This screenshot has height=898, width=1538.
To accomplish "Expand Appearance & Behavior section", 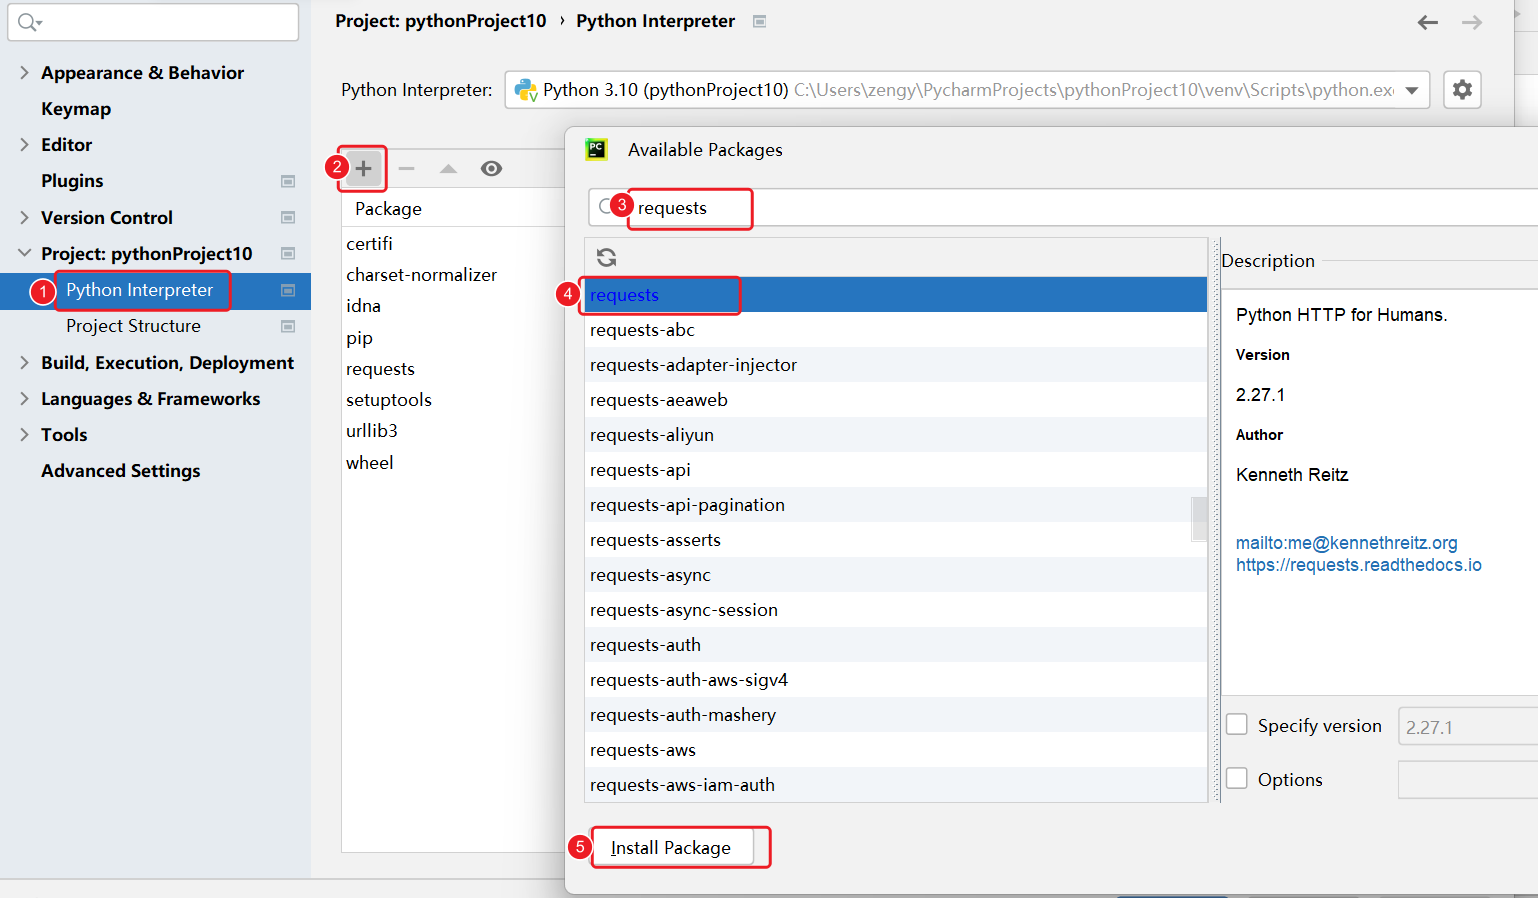I will pyautogui.click(x=24, y=72).
